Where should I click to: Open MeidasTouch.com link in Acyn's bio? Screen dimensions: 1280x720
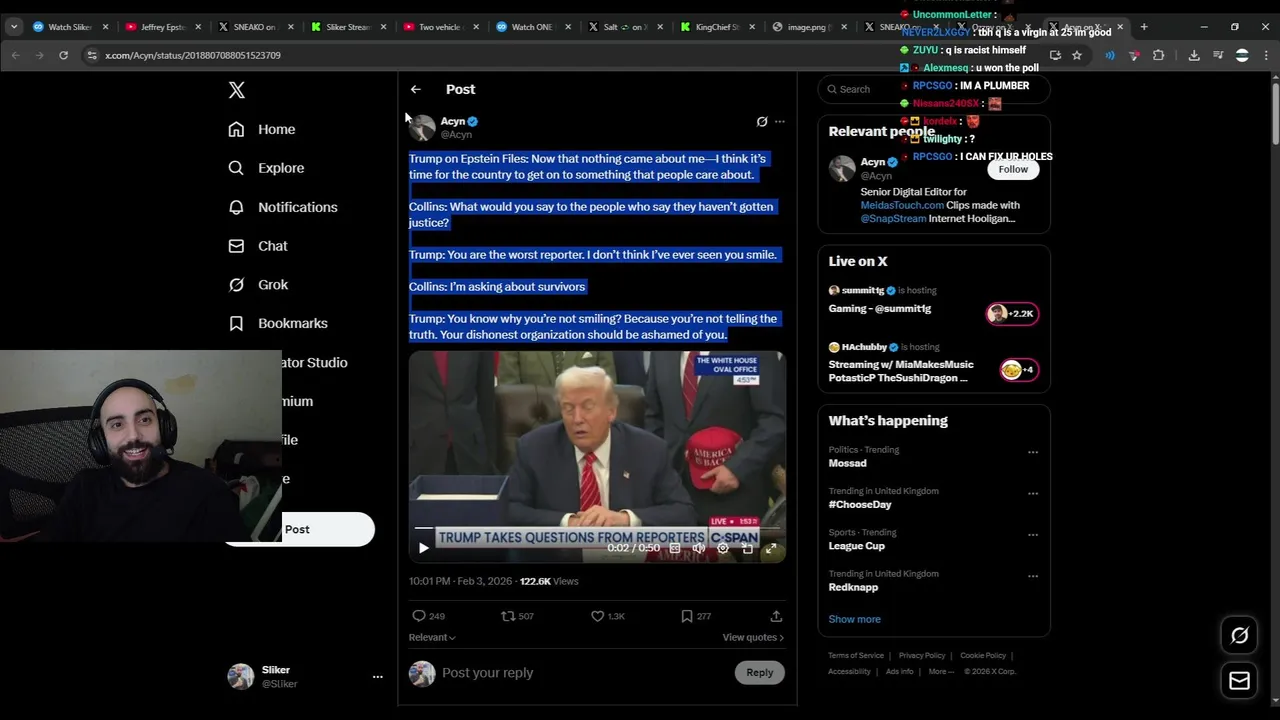pos(902,205)
